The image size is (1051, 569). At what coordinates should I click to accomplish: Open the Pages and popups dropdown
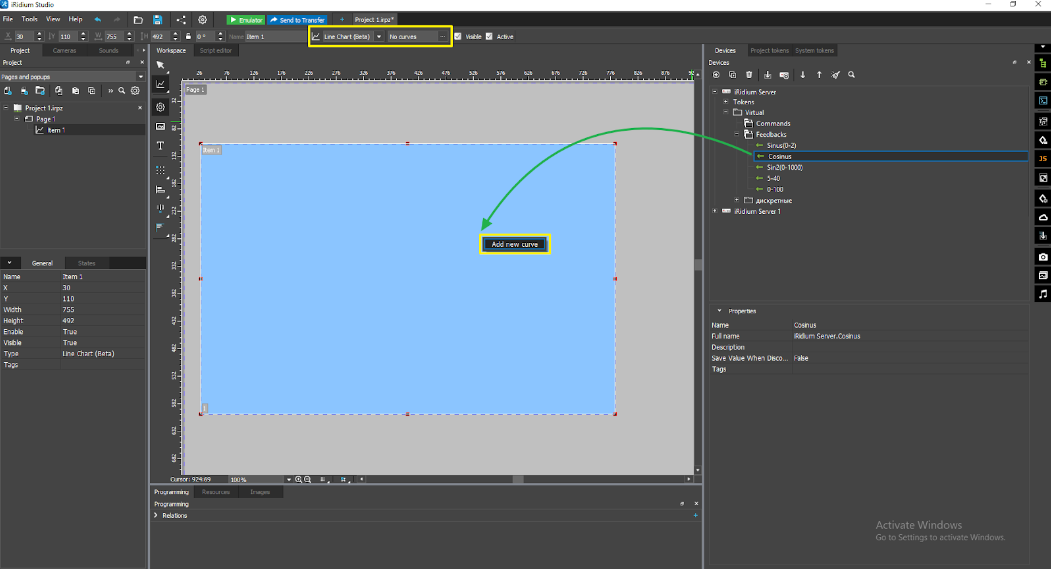[x=72, y=76]
